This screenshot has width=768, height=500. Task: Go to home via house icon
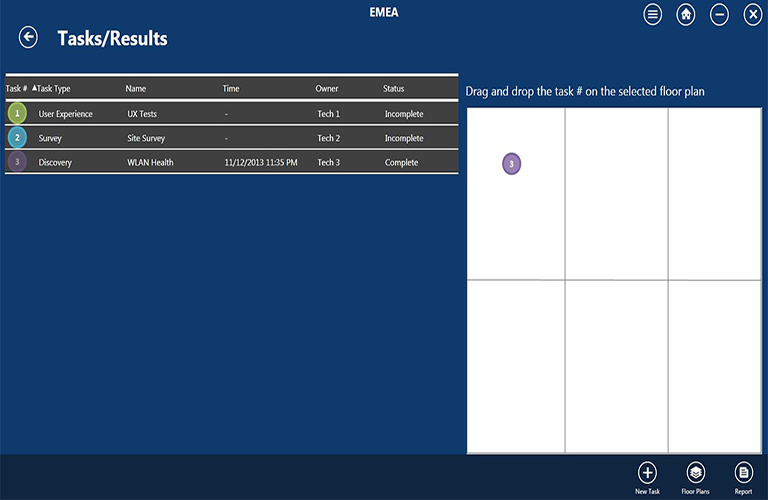click(685, 15)
